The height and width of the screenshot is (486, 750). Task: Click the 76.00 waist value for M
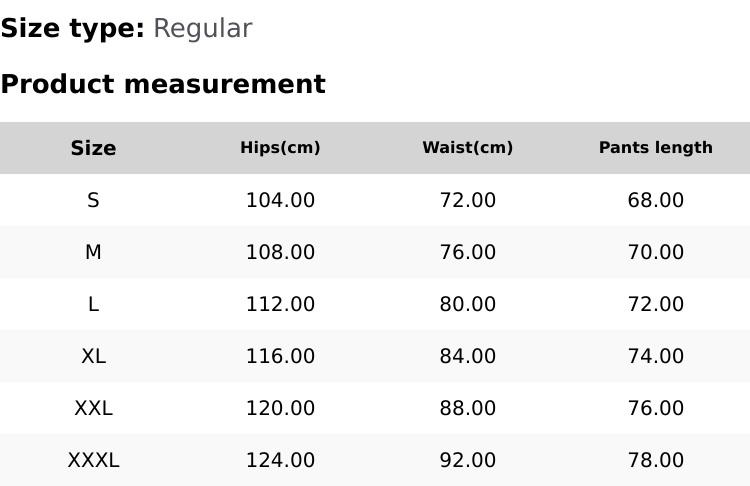(467, 252)
